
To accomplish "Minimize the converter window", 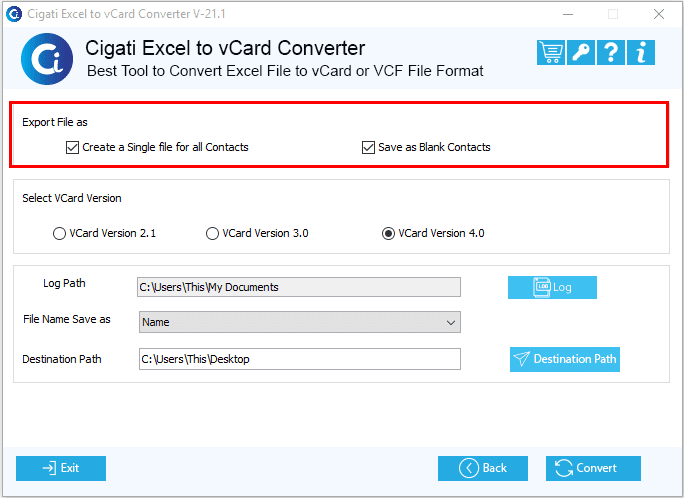I will (568, 14).
